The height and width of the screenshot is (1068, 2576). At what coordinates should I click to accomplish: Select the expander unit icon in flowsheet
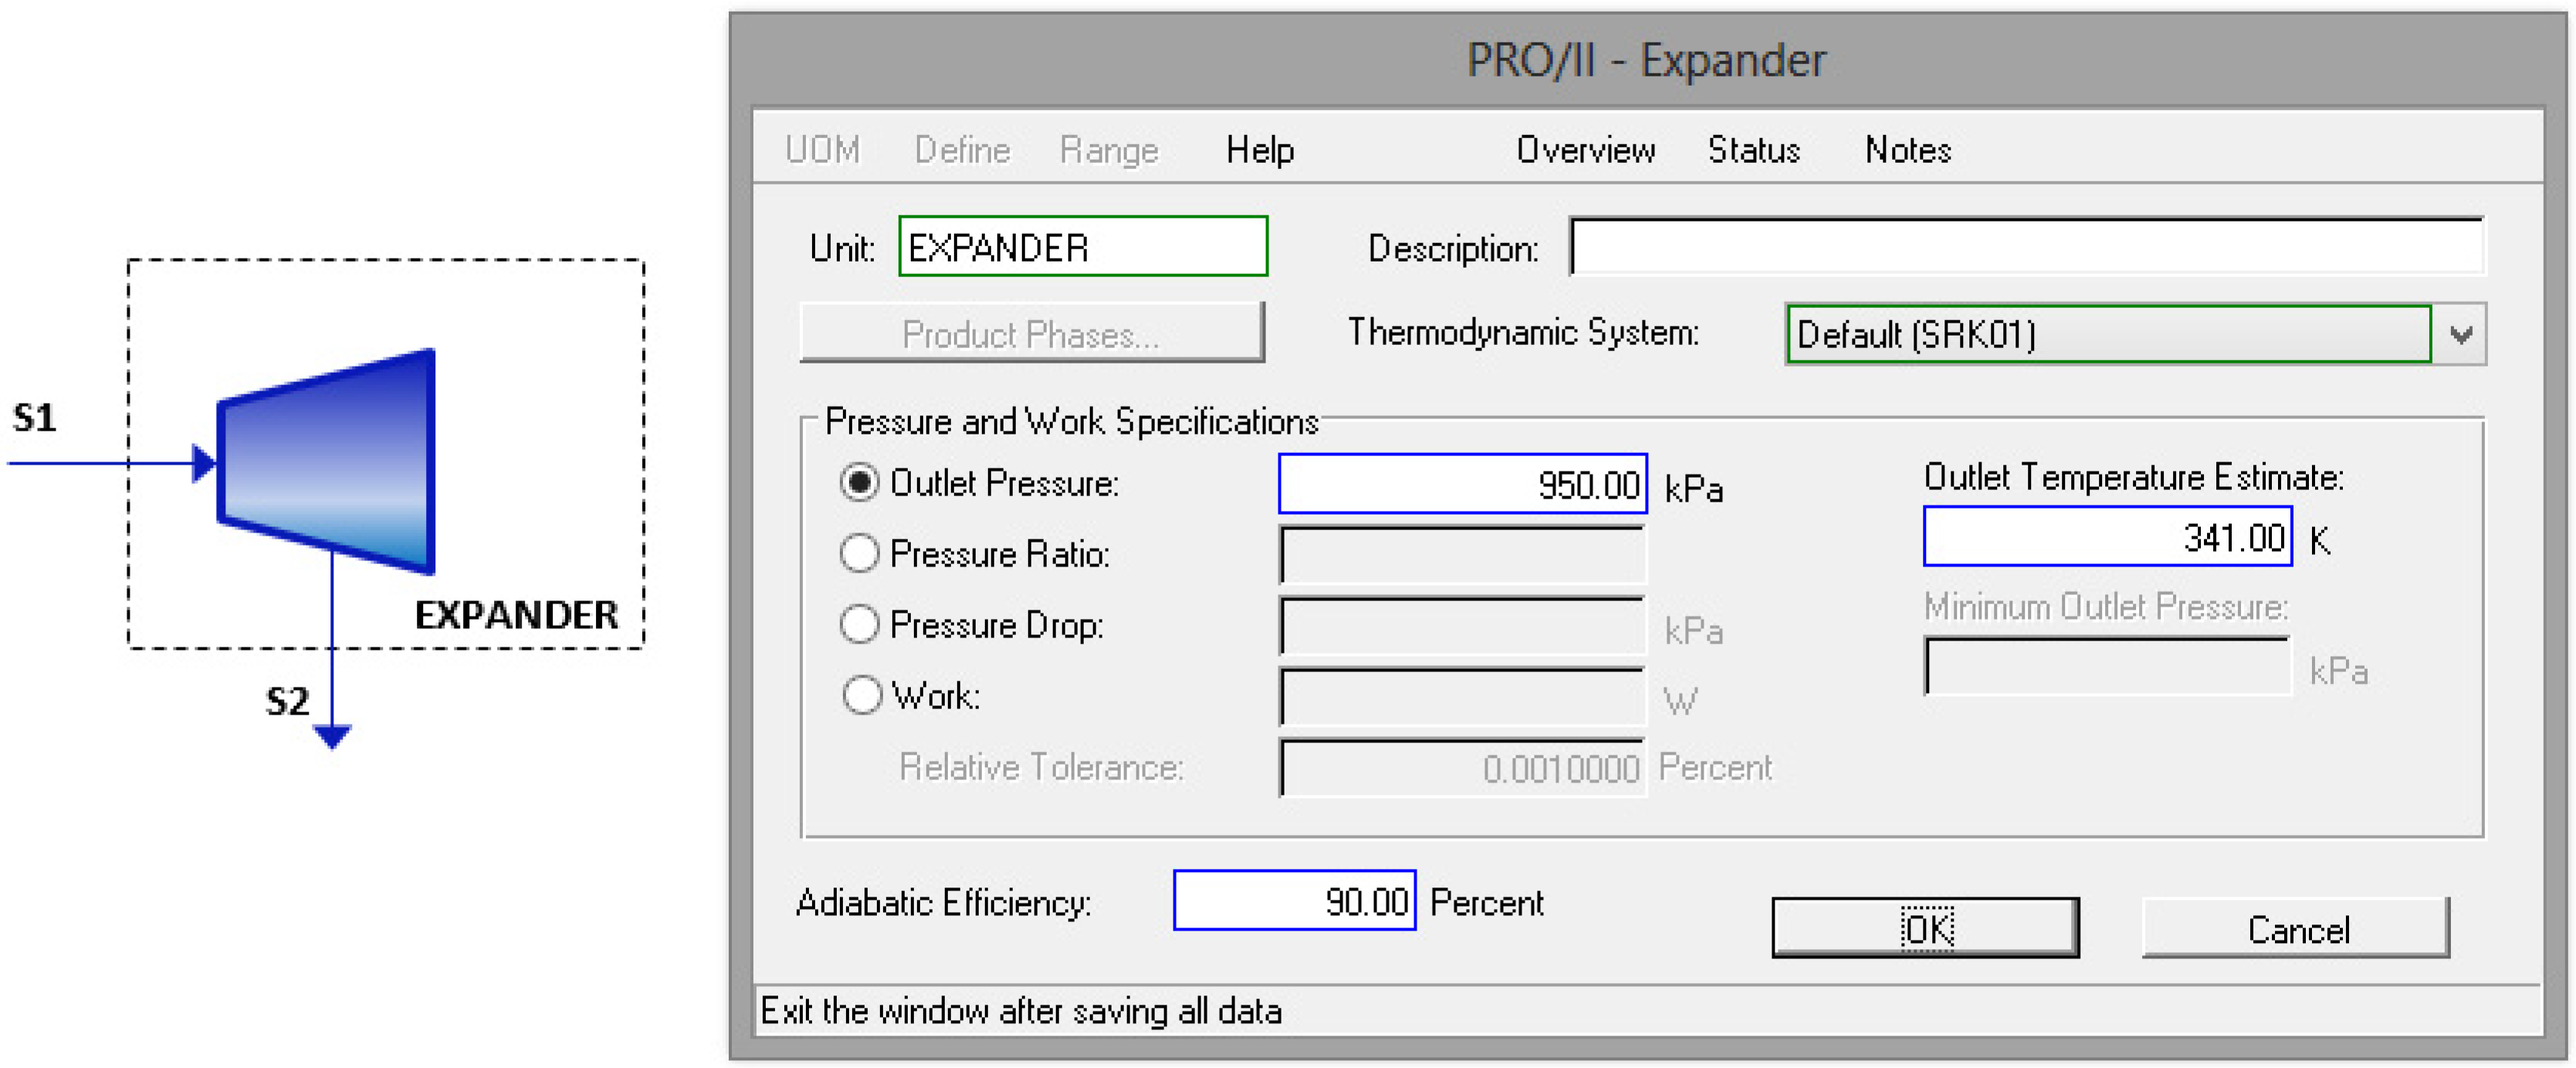click(x=327, y=461)
